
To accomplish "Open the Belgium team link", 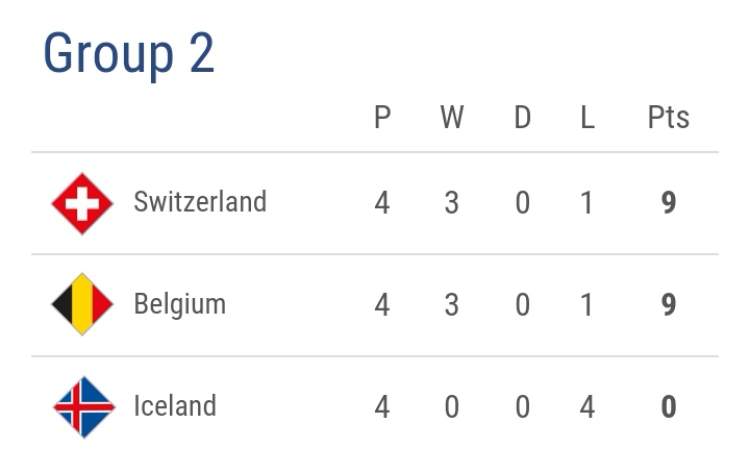I will point(180,304).
